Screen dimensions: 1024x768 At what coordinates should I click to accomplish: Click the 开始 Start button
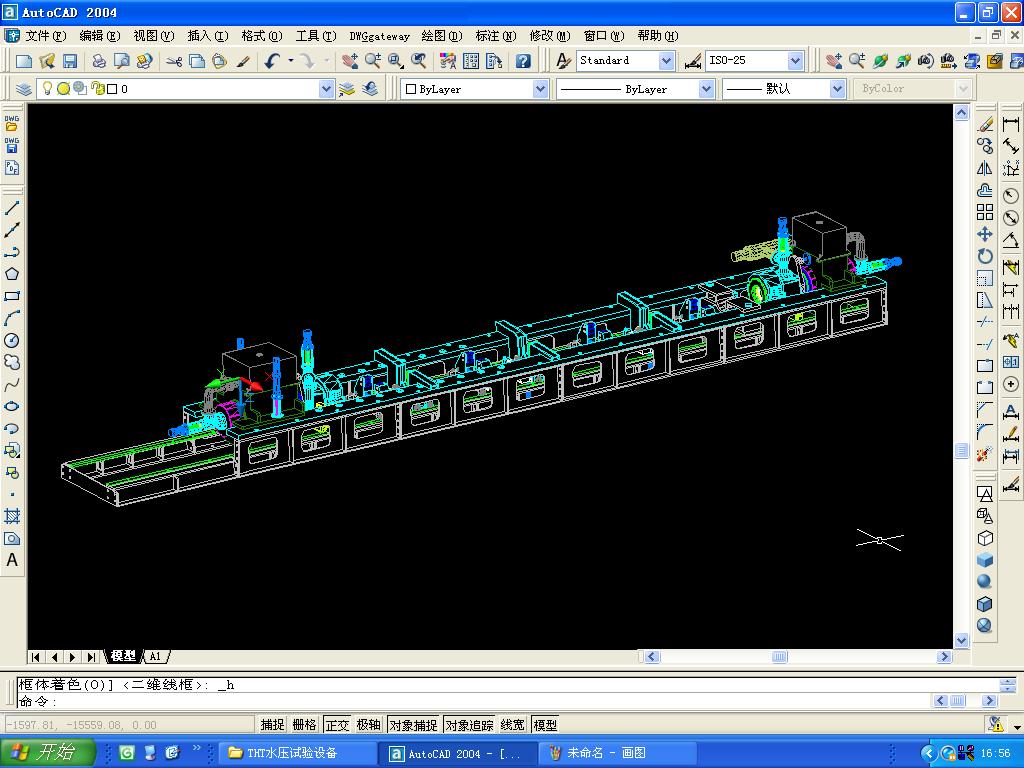coord(48,753)
